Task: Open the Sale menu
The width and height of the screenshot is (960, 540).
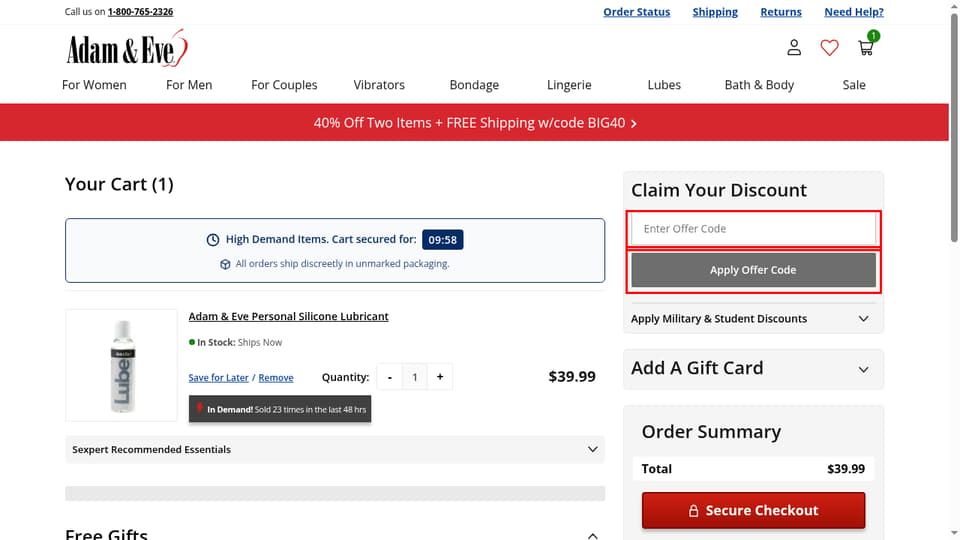Action: 853,85
